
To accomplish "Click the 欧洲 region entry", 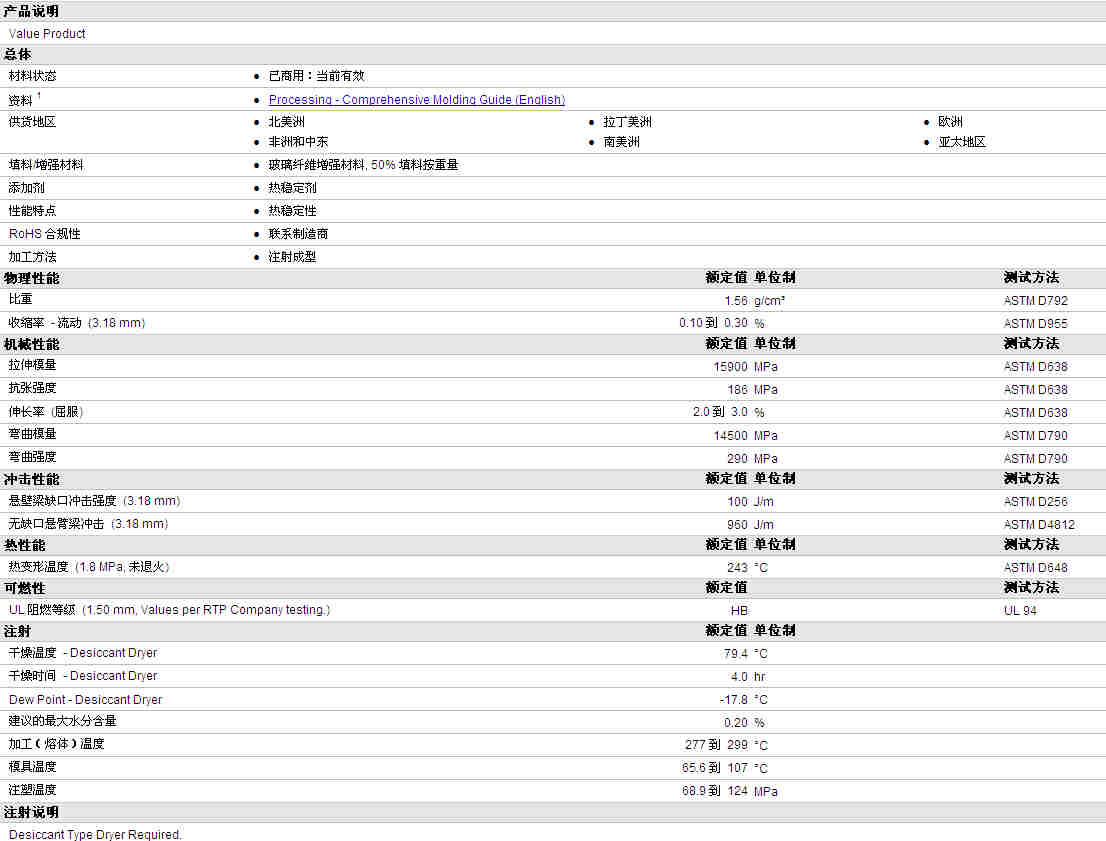I will 950,121.
